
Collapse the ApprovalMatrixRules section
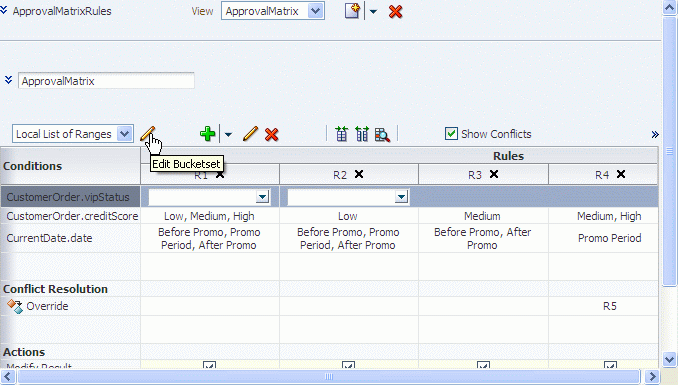(4, 10)
